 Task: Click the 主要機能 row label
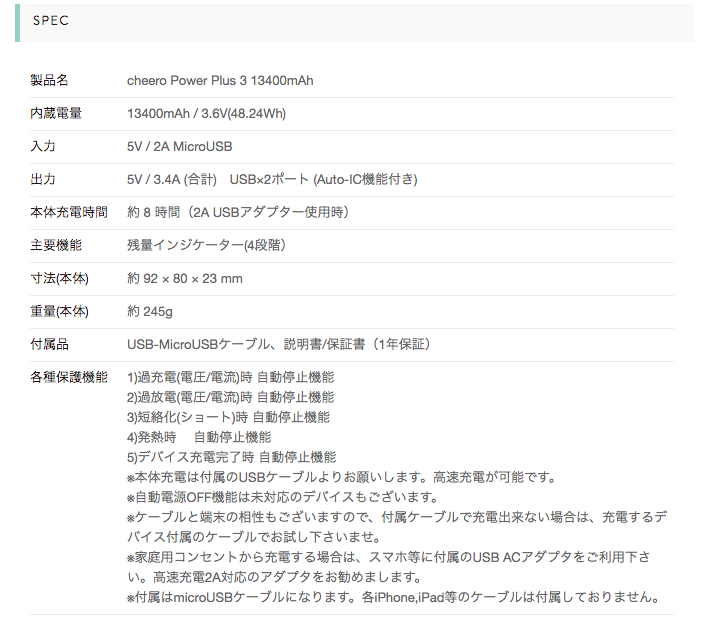tap(56, 245)
